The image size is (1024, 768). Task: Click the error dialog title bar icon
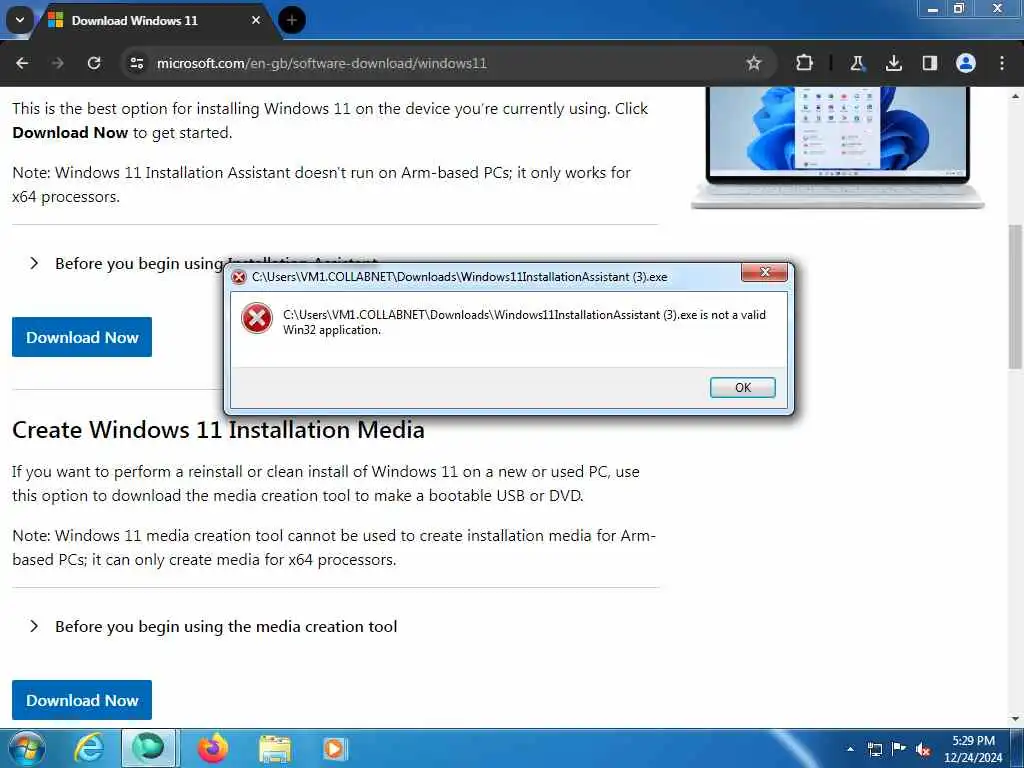[239, 277]
